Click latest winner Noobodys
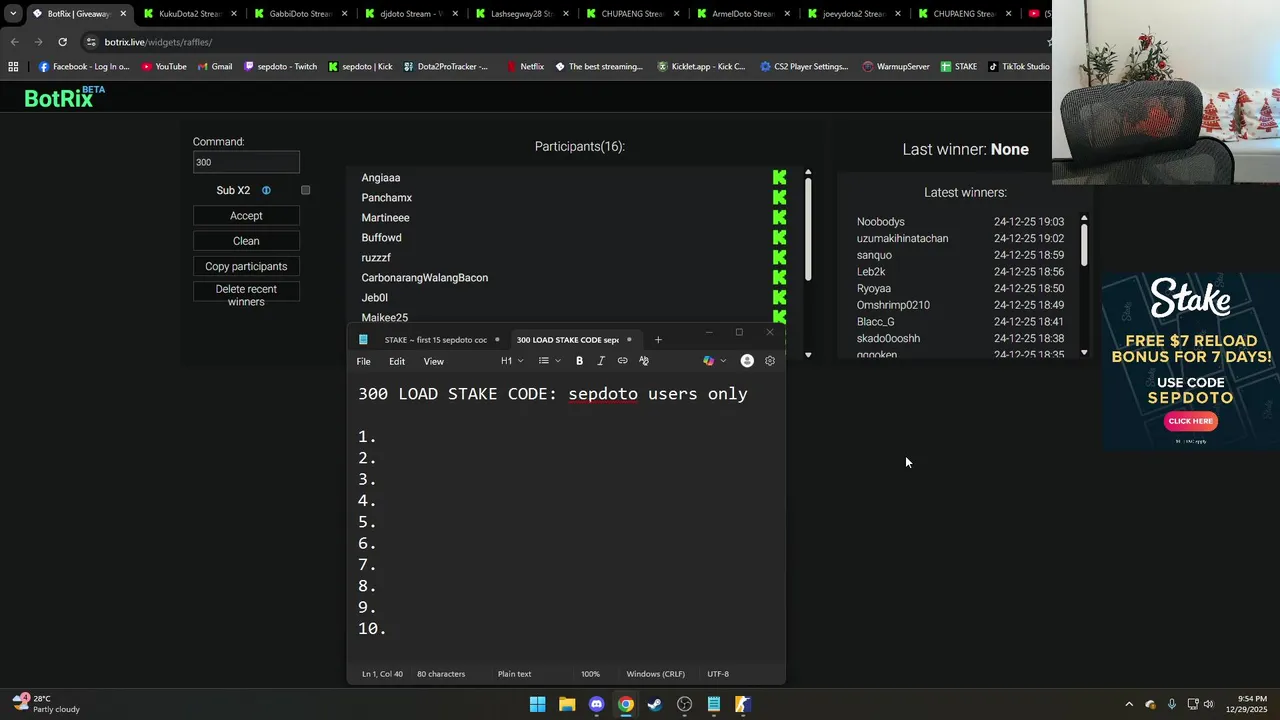Screen dimensions: 1280x720 [x=880, y=222]
